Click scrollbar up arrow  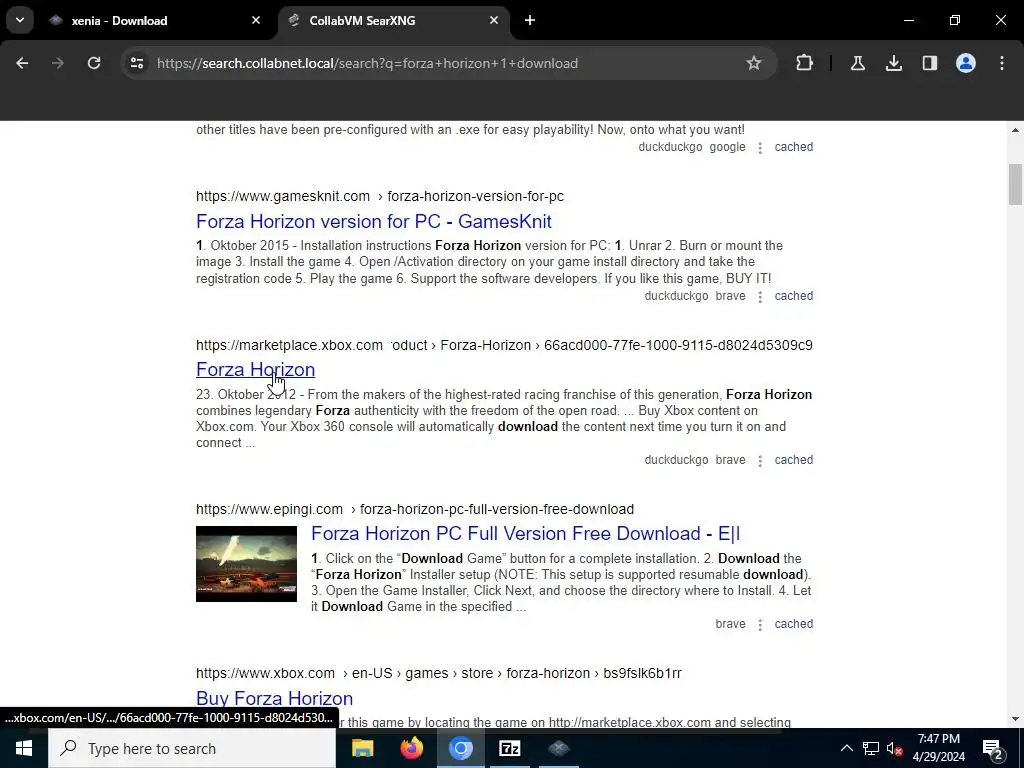(x=1015, y=130)
